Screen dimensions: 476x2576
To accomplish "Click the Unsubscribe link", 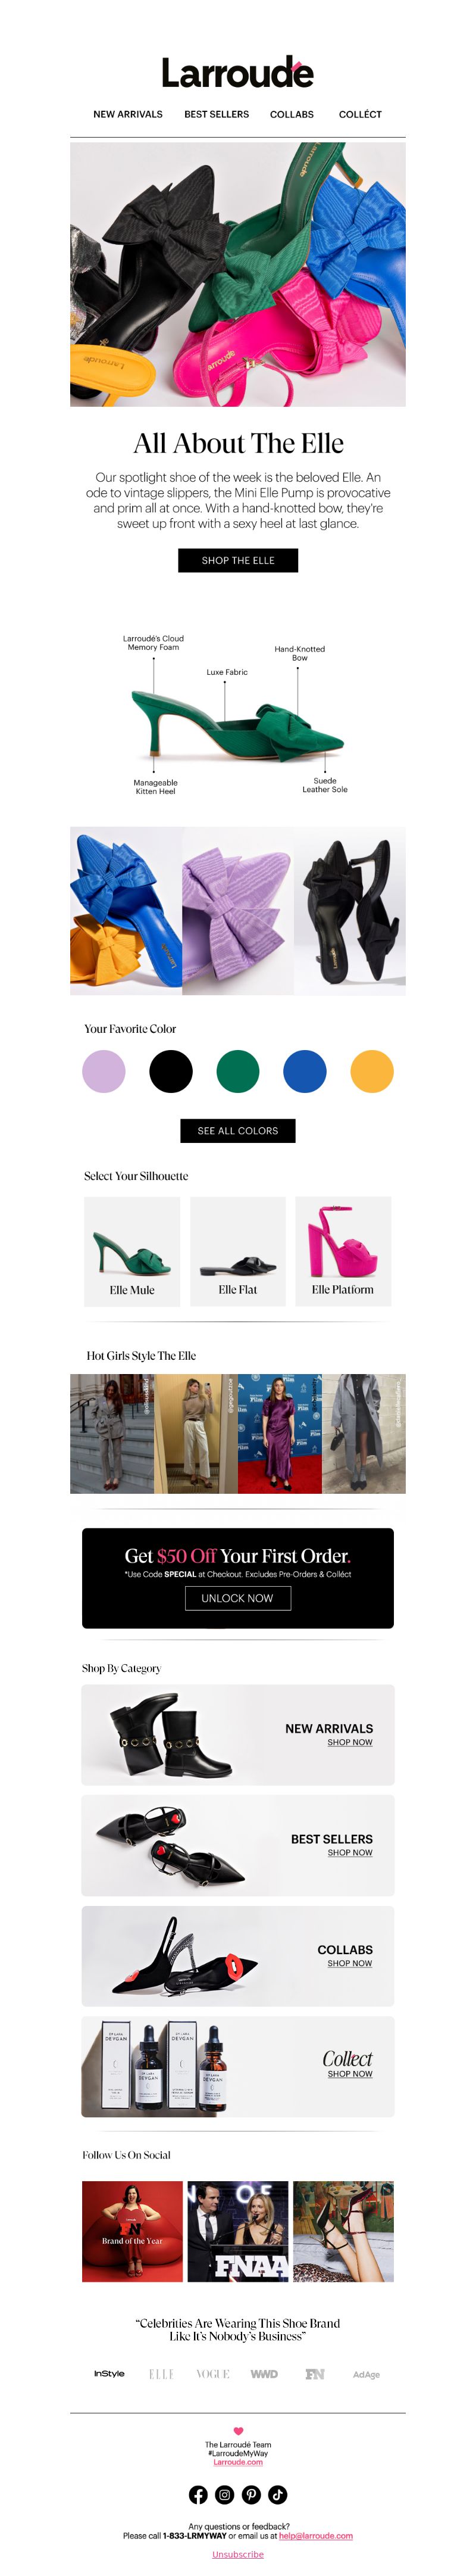I will click(x=238, y=2554).
